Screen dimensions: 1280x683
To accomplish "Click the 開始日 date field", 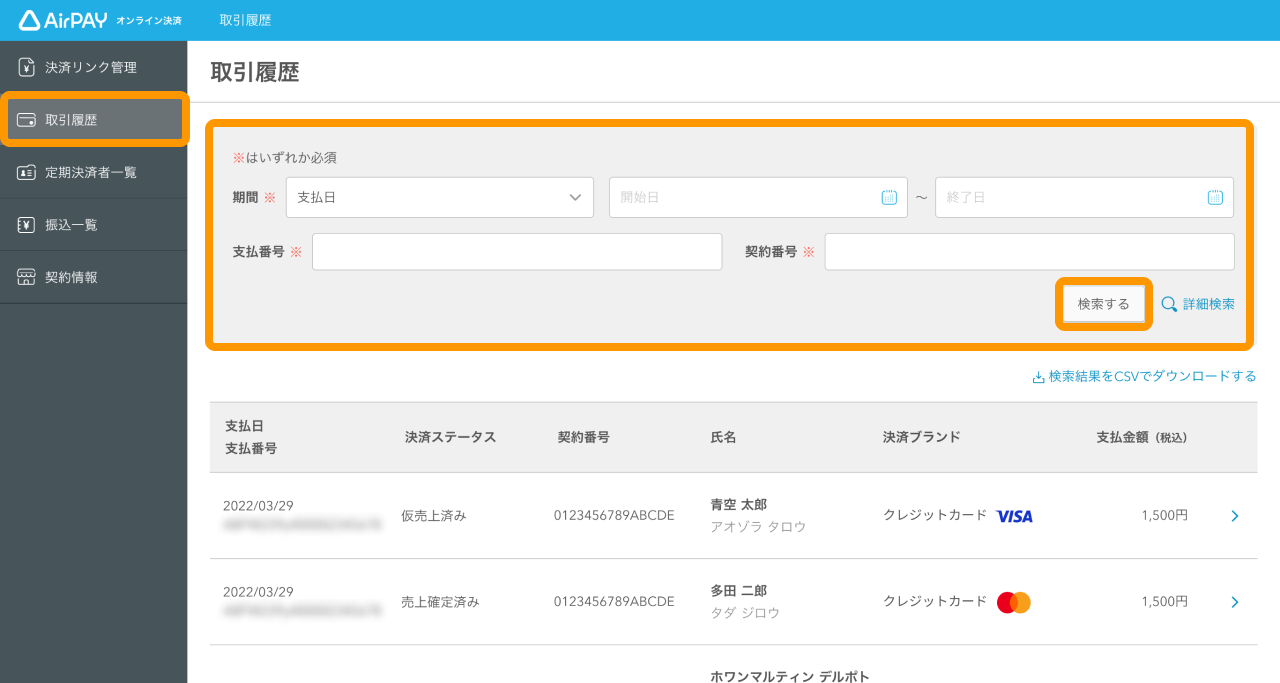I will tap(758, 197).
